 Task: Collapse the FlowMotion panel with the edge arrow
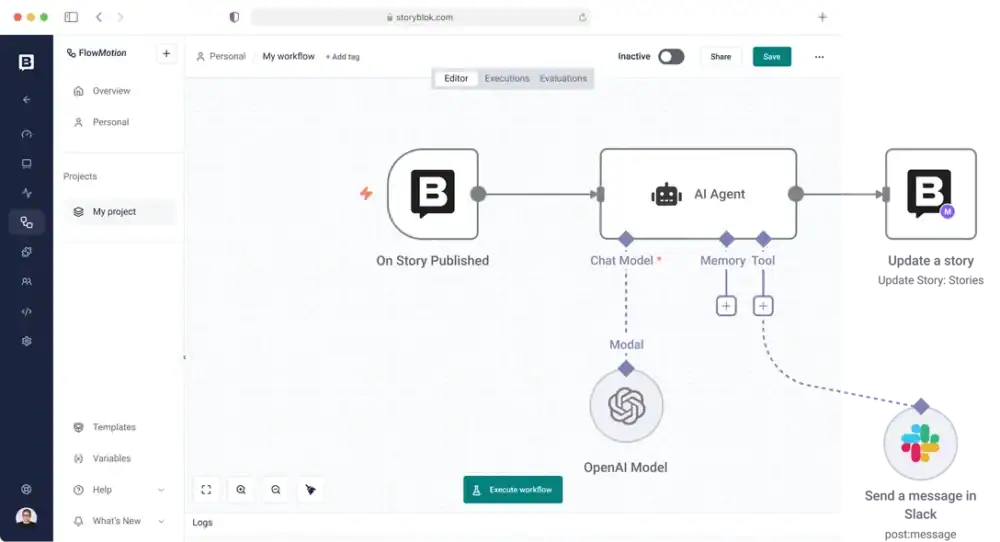point(184,357)
